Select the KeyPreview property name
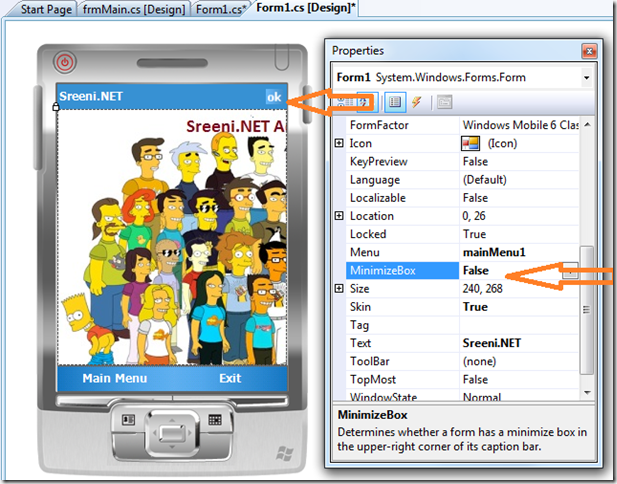Screen dimensions: 617x484 tap(379, 161)
